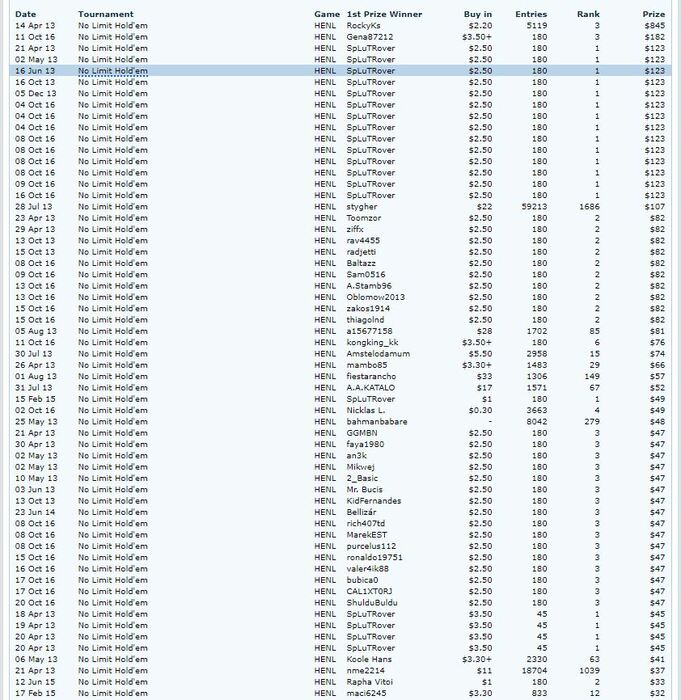
Task: Click winner name GGMBN
Action: point(362,433)
